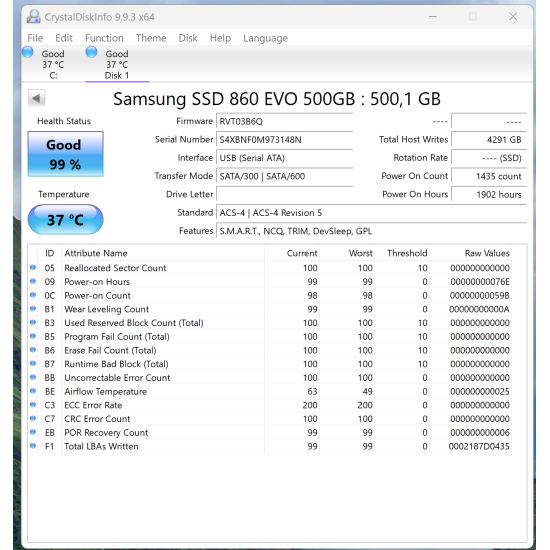Click the Firmware field RVT03B6Q

pyautogui.click(x=284, y=121)
